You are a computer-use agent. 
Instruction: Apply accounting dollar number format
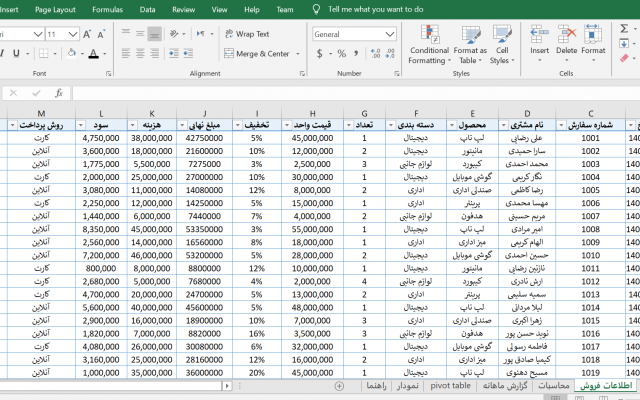(x=319, y=53)
